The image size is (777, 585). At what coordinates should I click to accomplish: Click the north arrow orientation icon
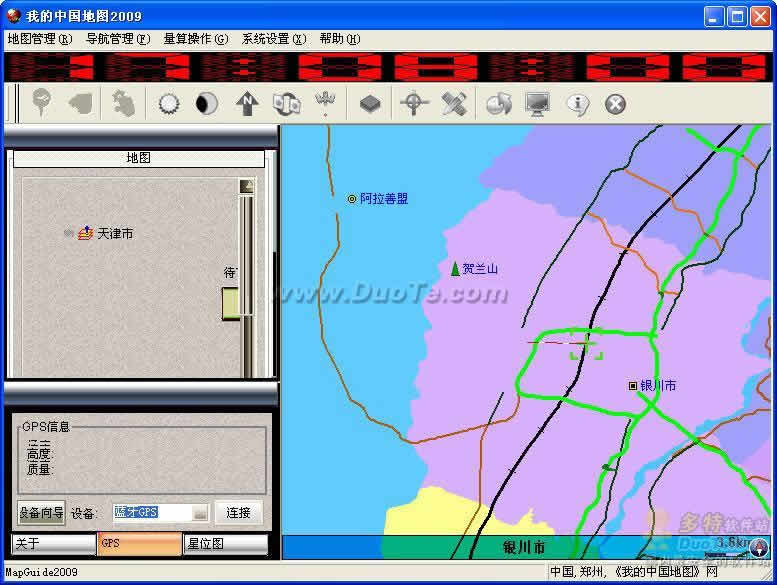(x=246, y=104)
